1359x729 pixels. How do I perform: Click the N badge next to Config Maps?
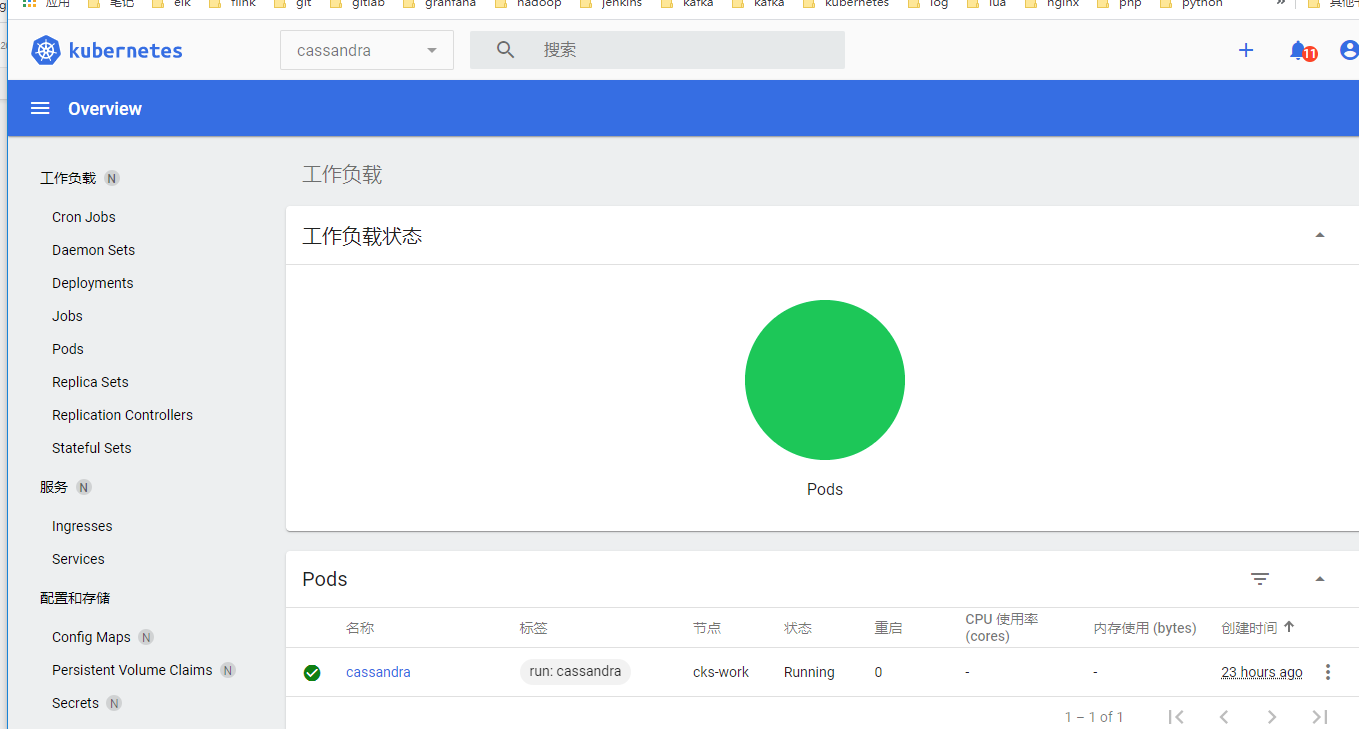click(146, 637)
